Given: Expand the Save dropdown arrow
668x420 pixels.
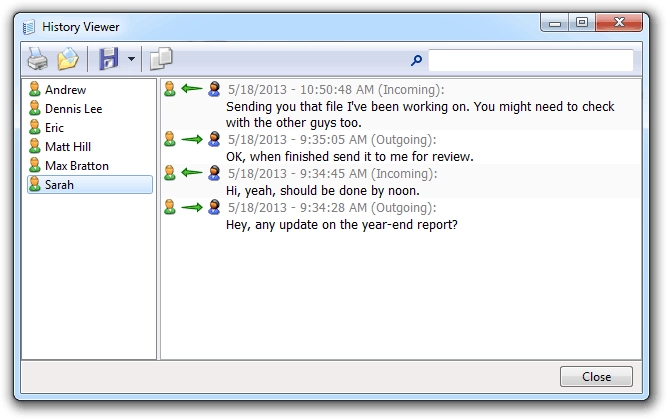Looking at the screenshot, I should pos(131,61).
